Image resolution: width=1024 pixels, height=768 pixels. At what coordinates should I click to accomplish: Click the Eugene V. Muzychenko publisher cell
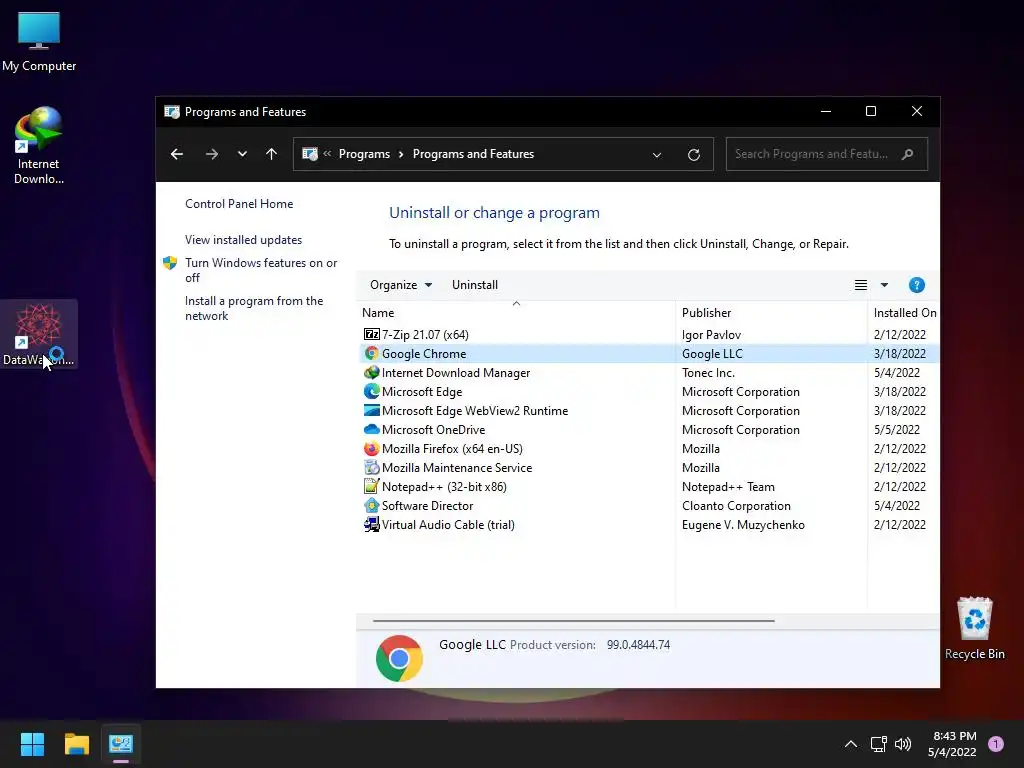tap(743, 524)
